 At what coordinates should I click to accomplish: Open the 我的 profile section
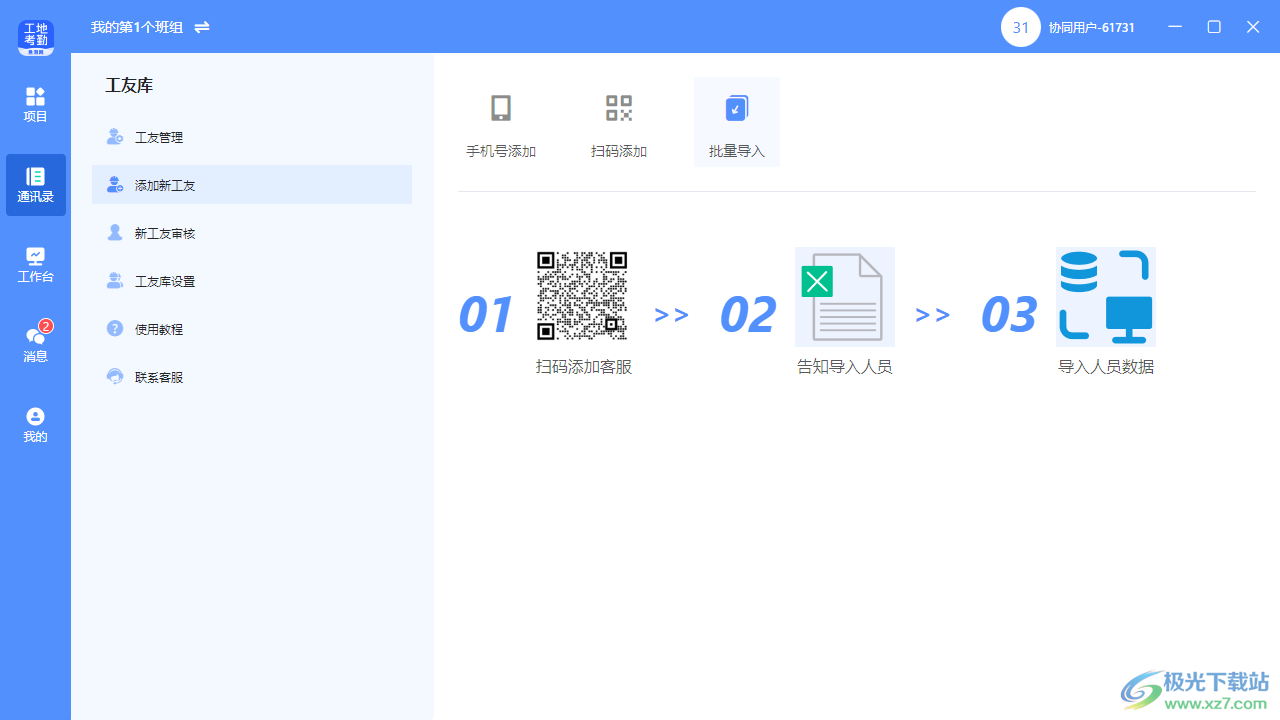(x=36, y=425)
